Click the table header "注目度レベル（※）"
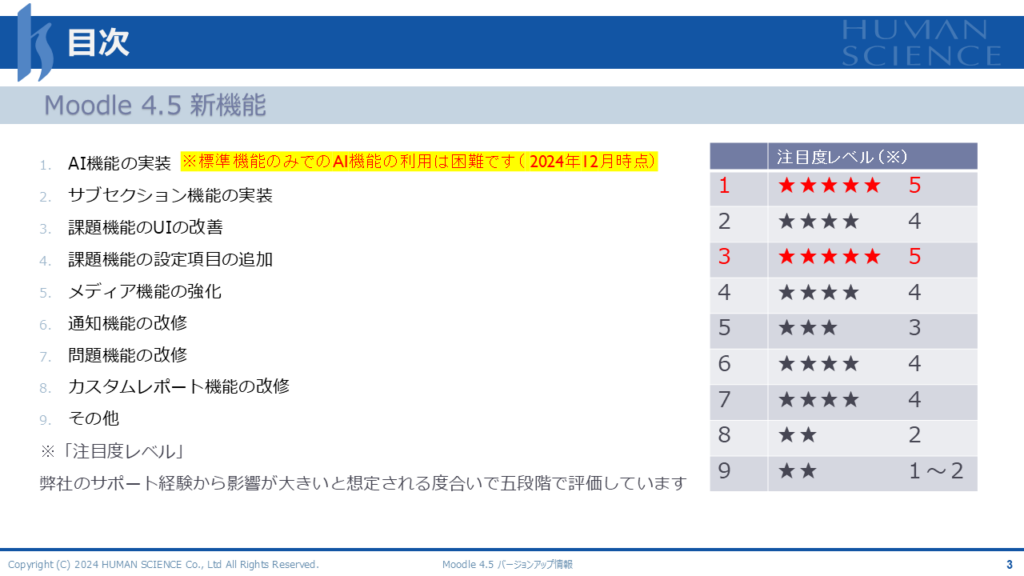Viewport: 1024px width, 576px height. pos(842,157)
